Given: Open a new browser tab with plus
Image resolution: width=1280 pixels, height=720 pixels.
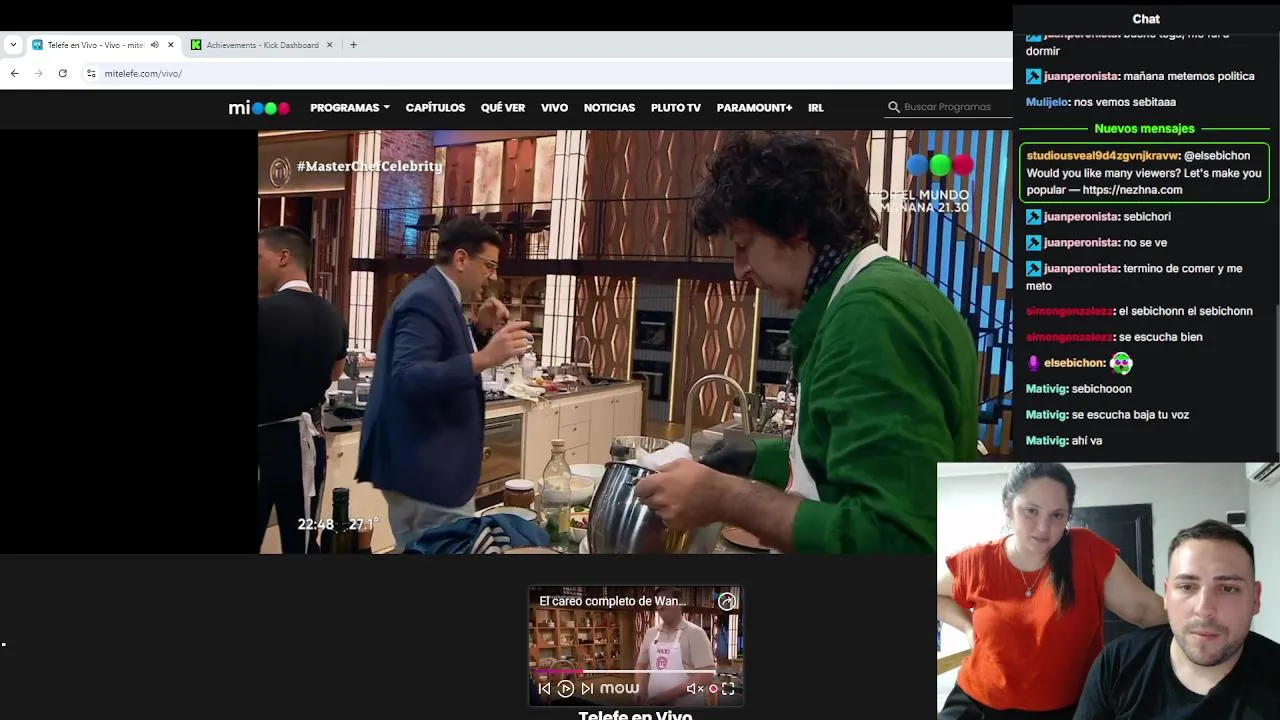Looking at the screenshot, I should pyautogui.click(x=353, y=45).
